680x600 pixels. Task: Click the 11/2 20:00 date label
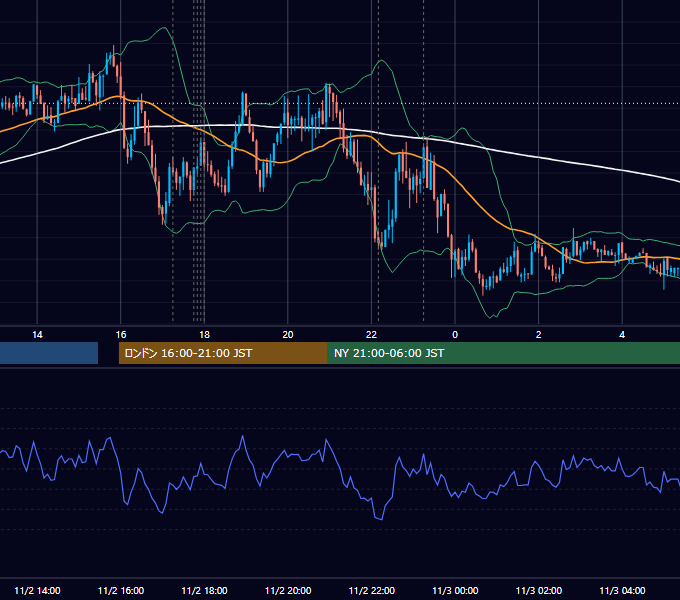click(288, 590)
